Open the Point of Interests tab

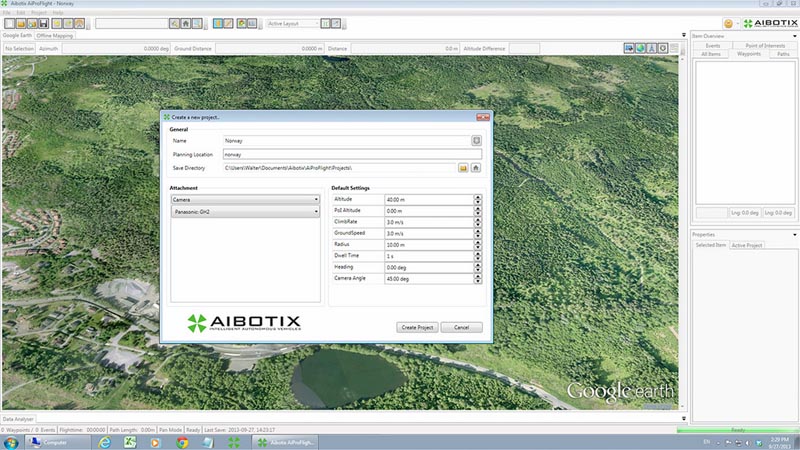coord(765,45)
